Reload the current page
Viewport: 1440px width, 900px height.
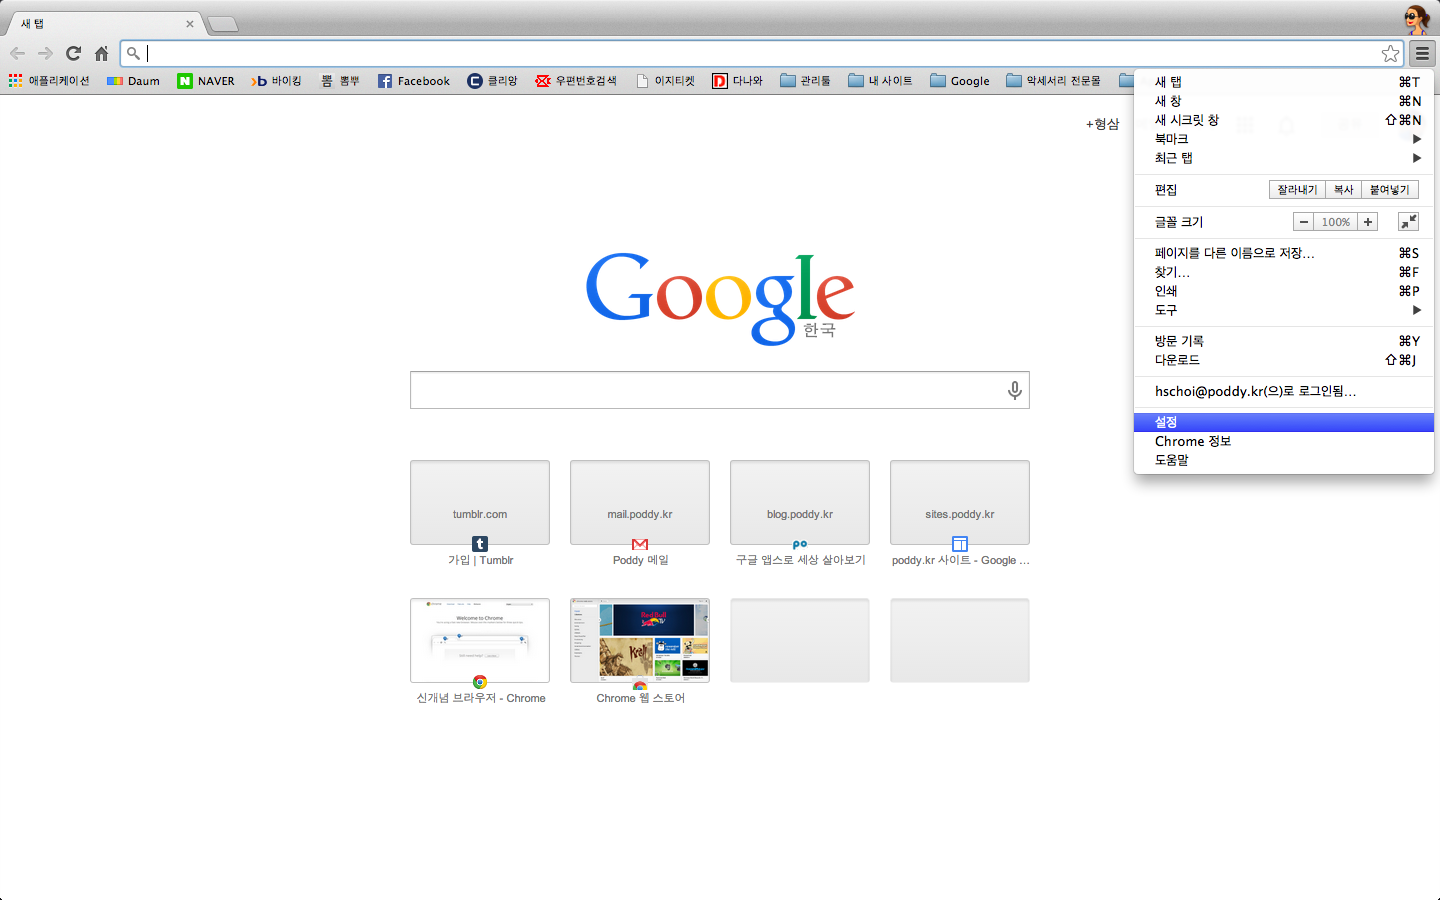tap(73, 53)
